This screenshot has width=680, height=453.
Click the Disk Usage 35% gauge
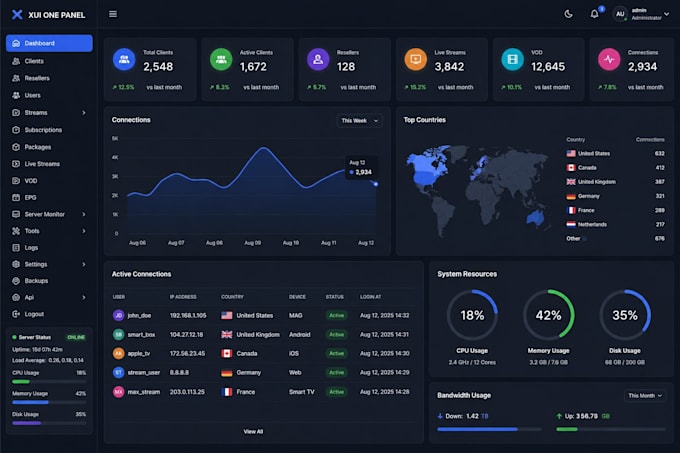[625, 315]
